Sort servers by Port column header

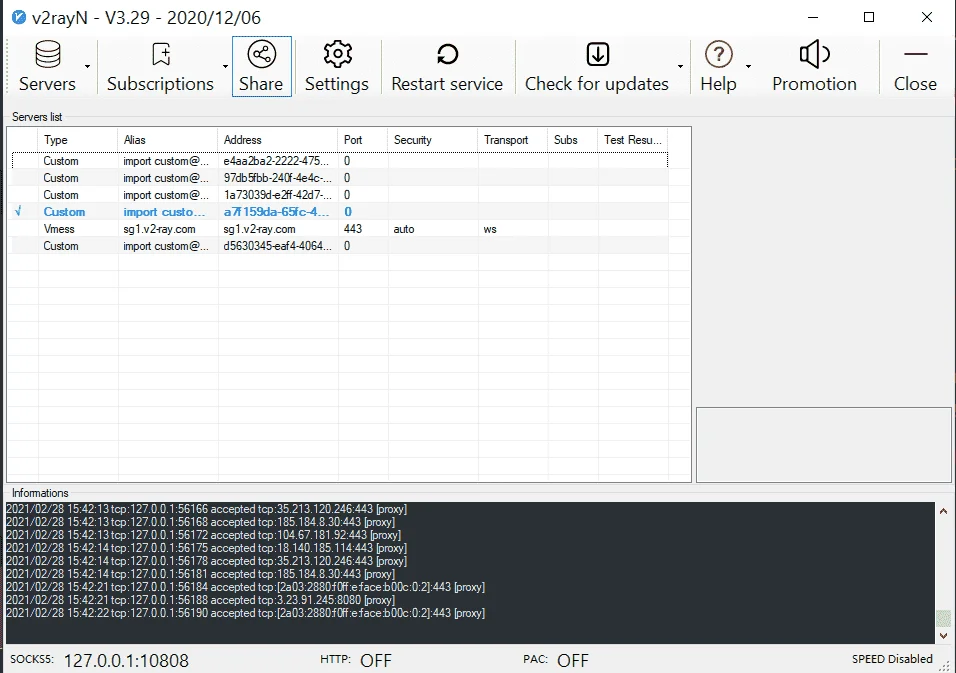[x=363, y=140]
